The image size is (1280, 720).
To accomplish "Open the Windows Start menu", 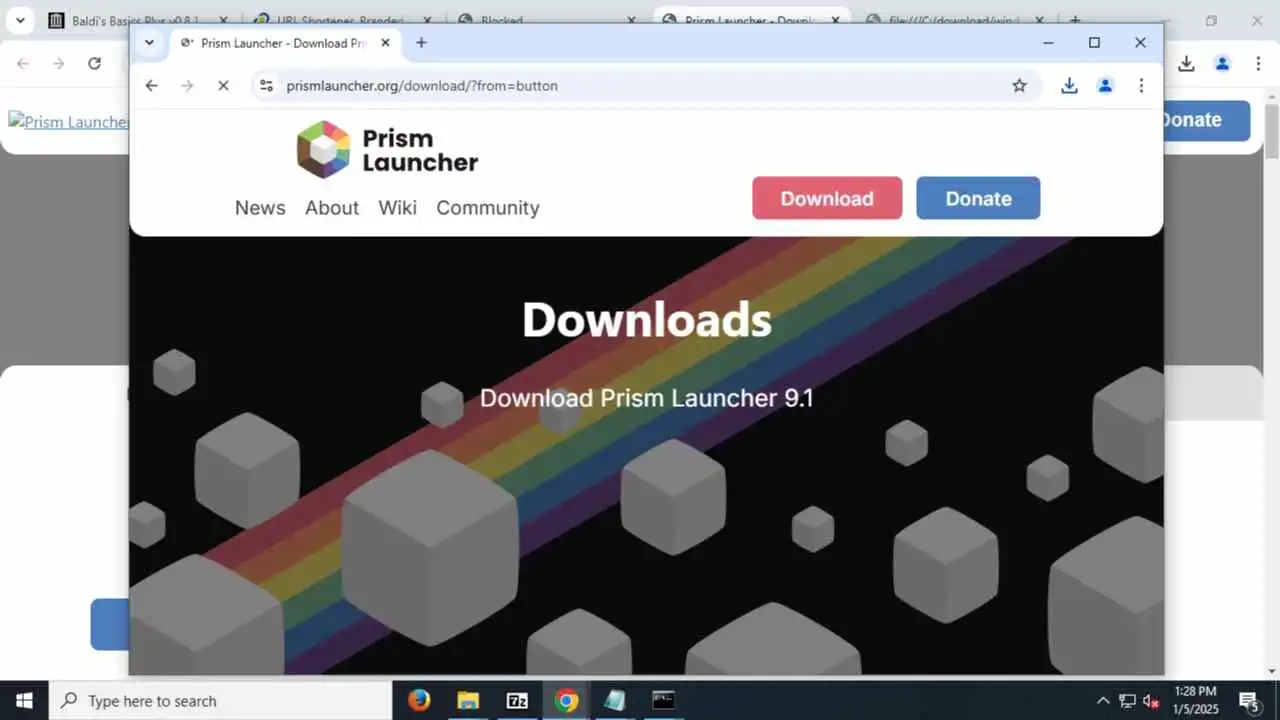I will (x=24, y=700).
